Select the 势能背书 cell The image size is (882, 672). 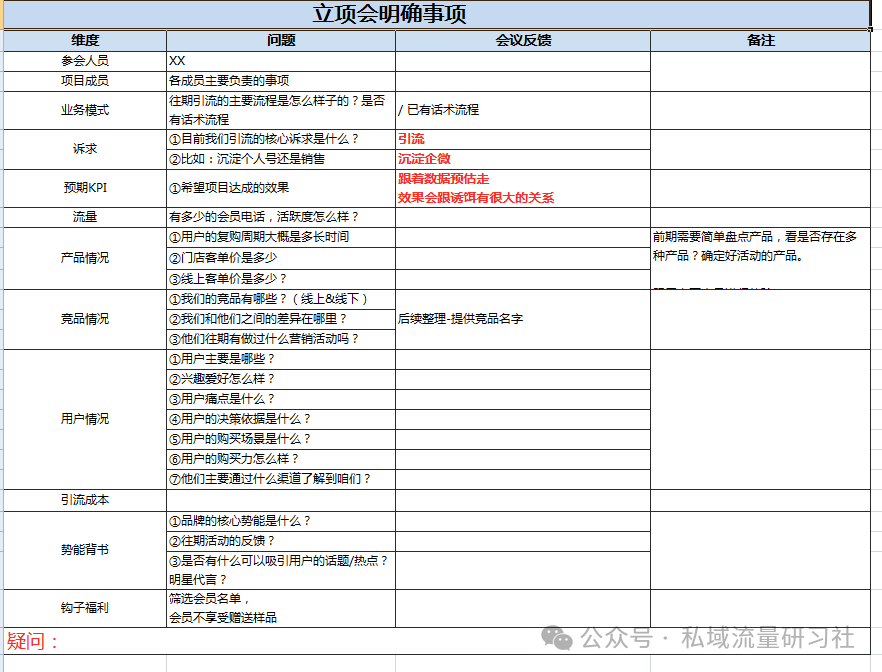coord(85,550)
